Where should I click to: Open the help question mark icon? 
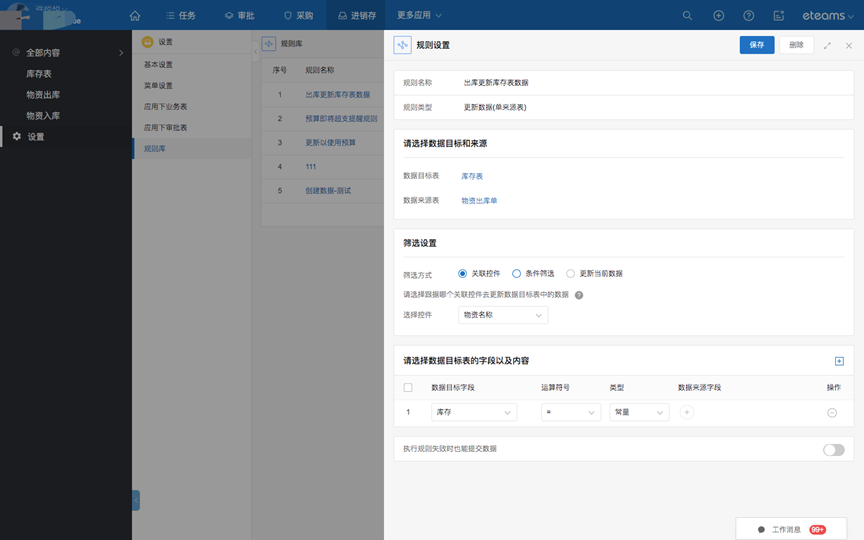[748, 16]
